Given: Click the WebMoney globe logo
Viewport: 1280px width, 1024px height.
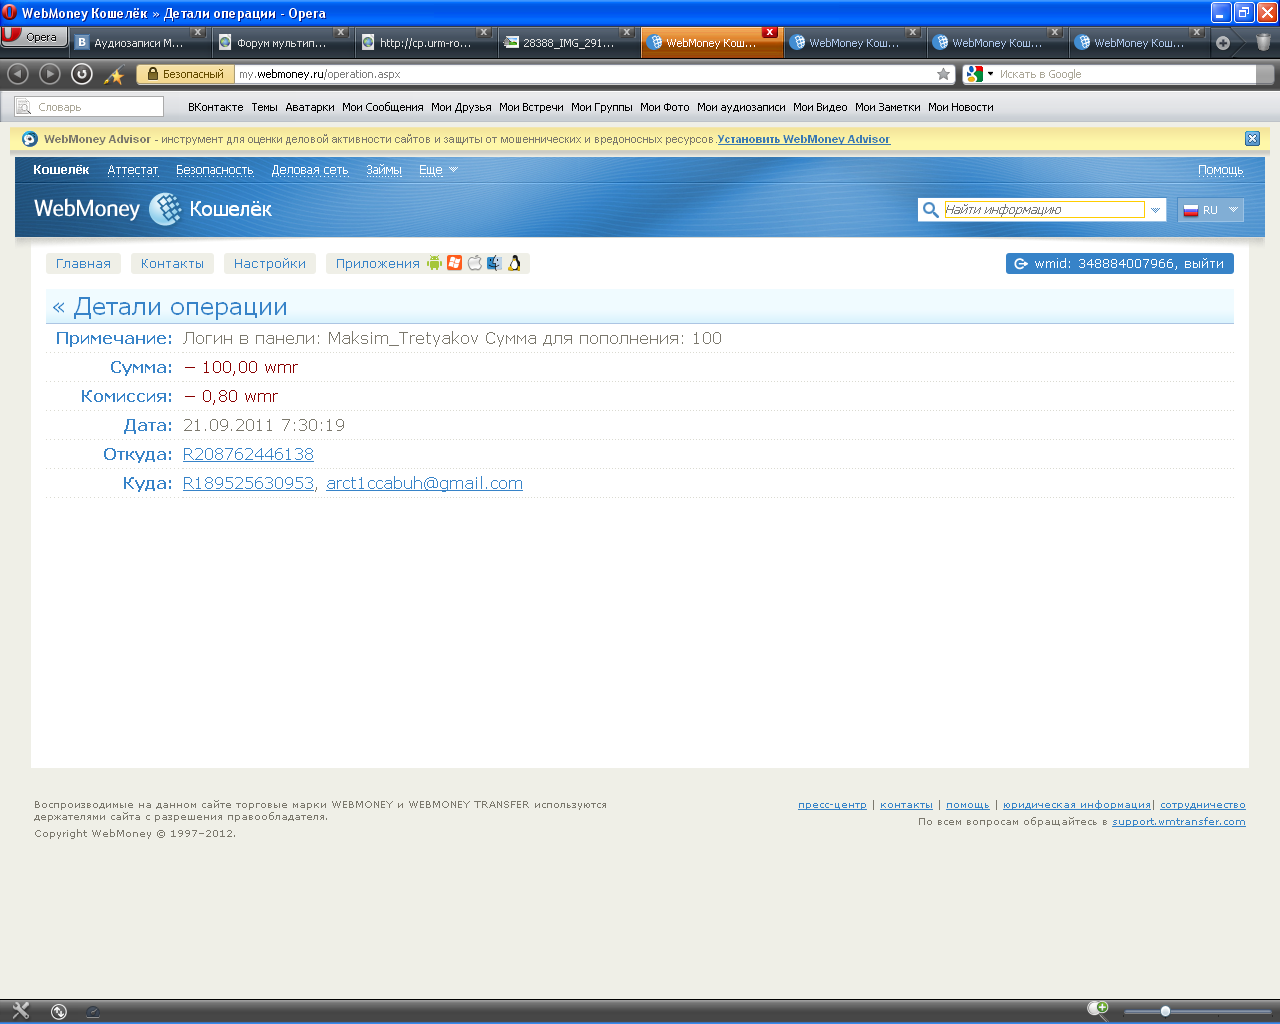Looking at the screenshot, I should tap(165, 209).
